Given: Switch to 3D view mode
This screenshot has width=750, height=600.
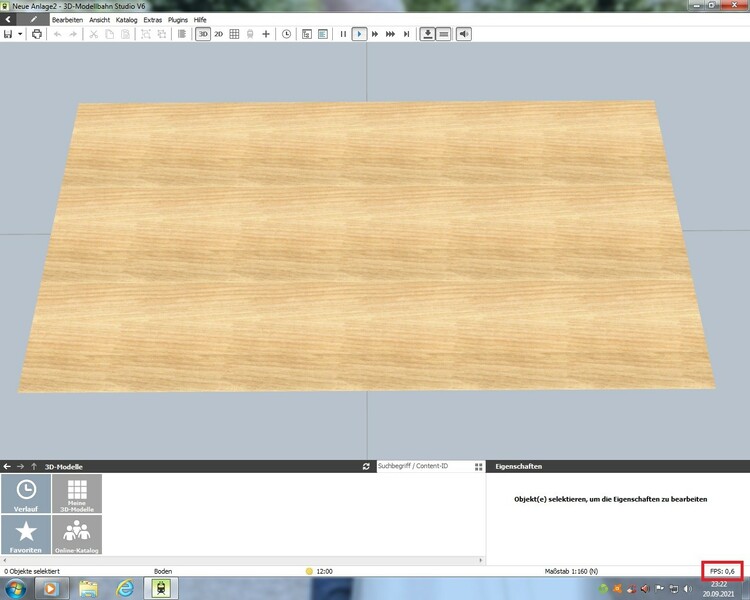Looking at the screenshot, I should [x=203, y=34].
